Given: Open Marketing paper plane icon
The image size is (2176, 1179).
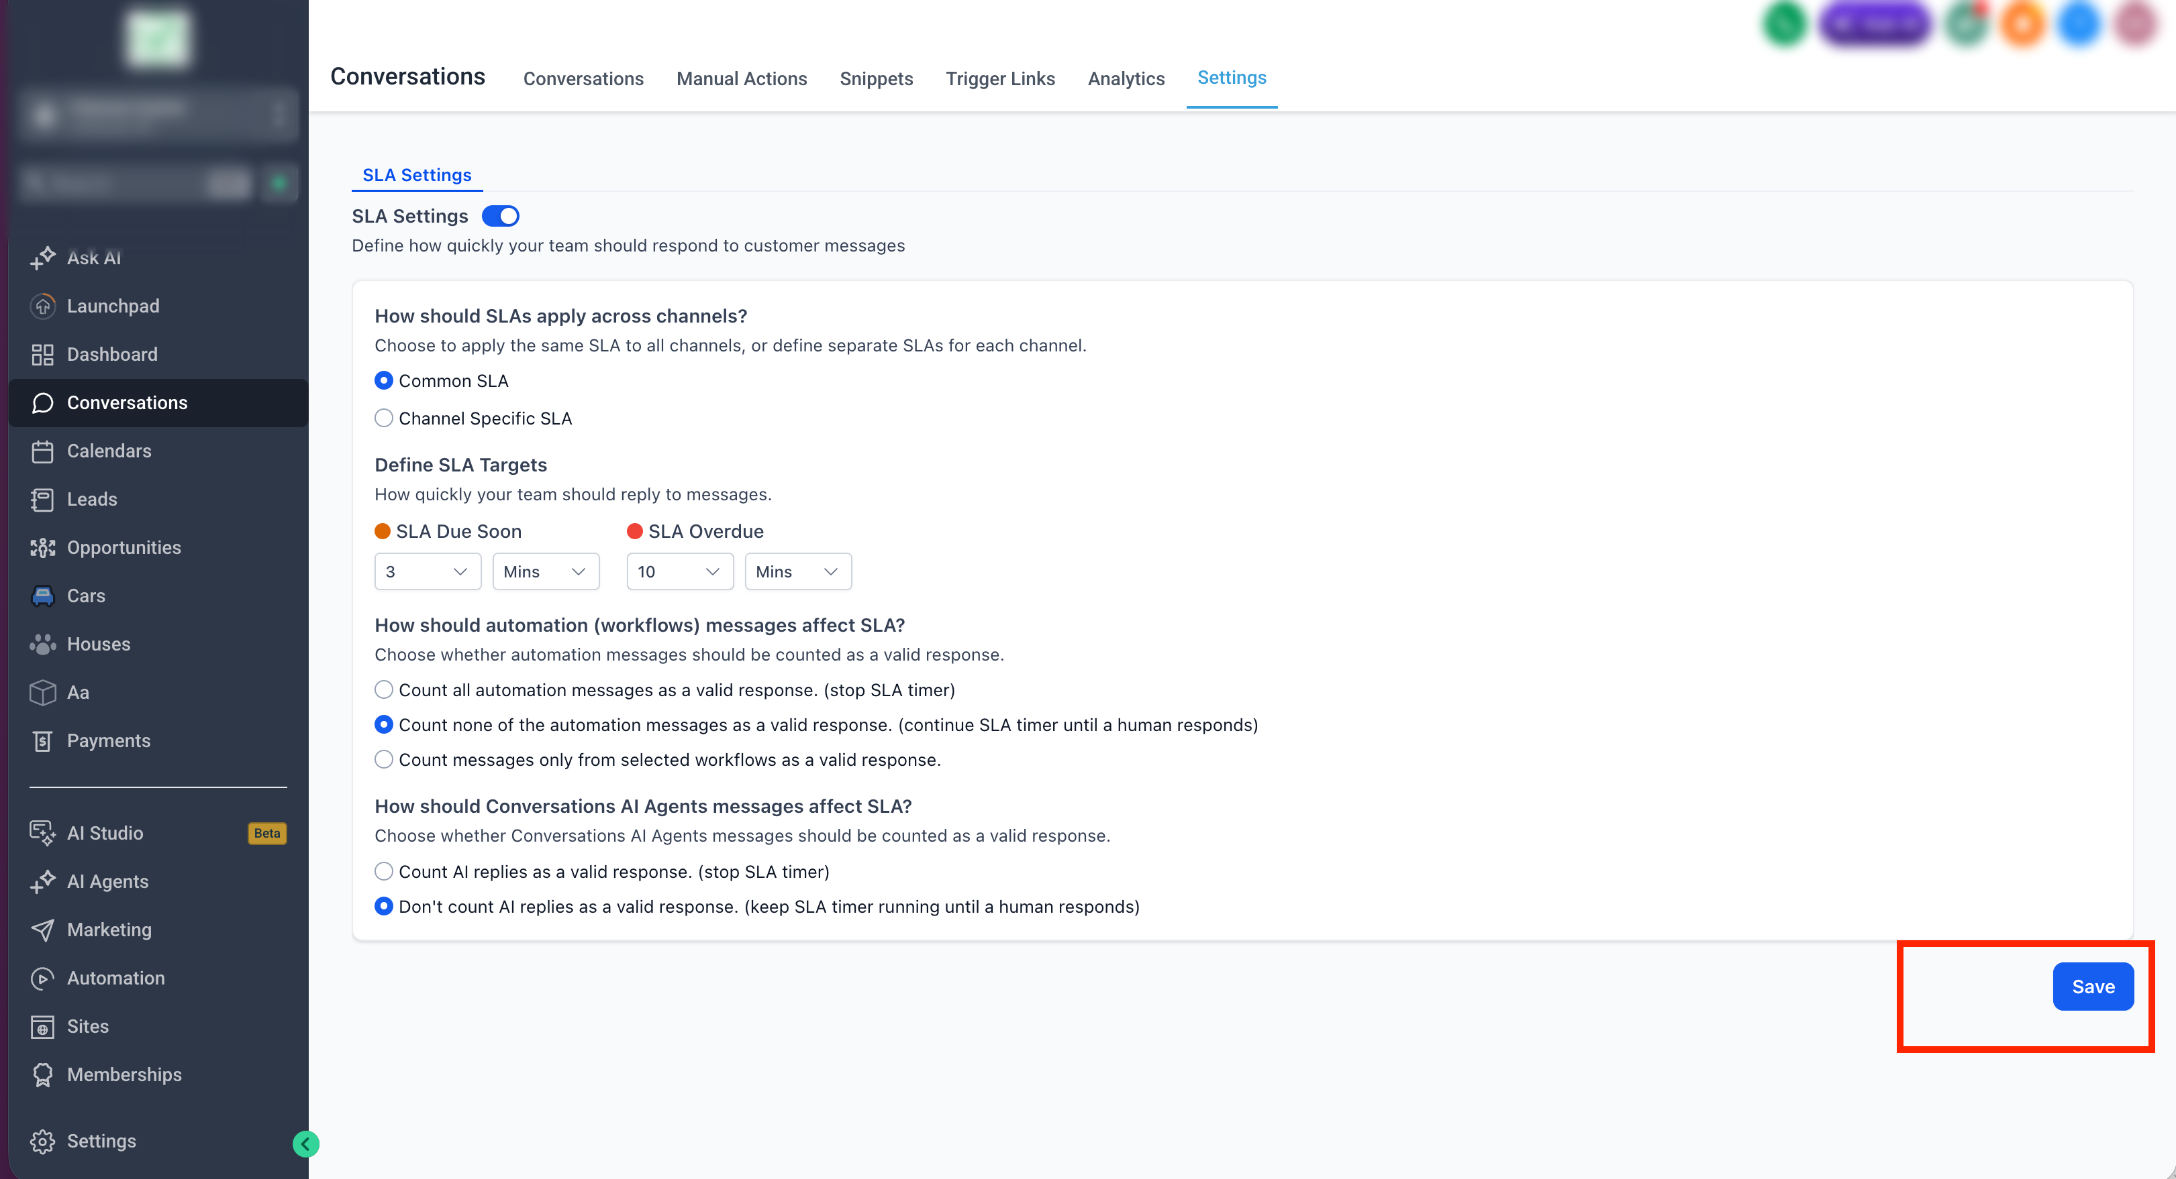Looking at the screenshot, I should click(x=42, y=930).
